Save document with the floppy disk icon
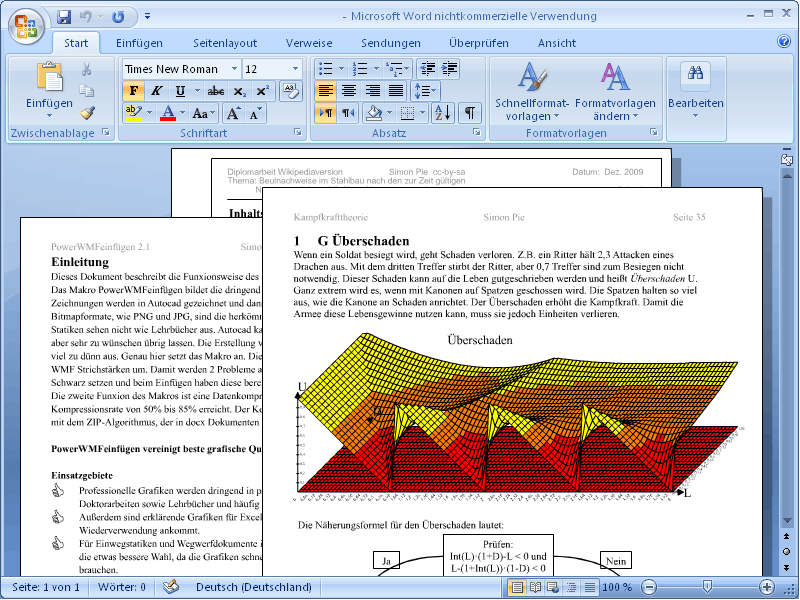The width and height of the screenshot is (800, 600). (64, 17)
